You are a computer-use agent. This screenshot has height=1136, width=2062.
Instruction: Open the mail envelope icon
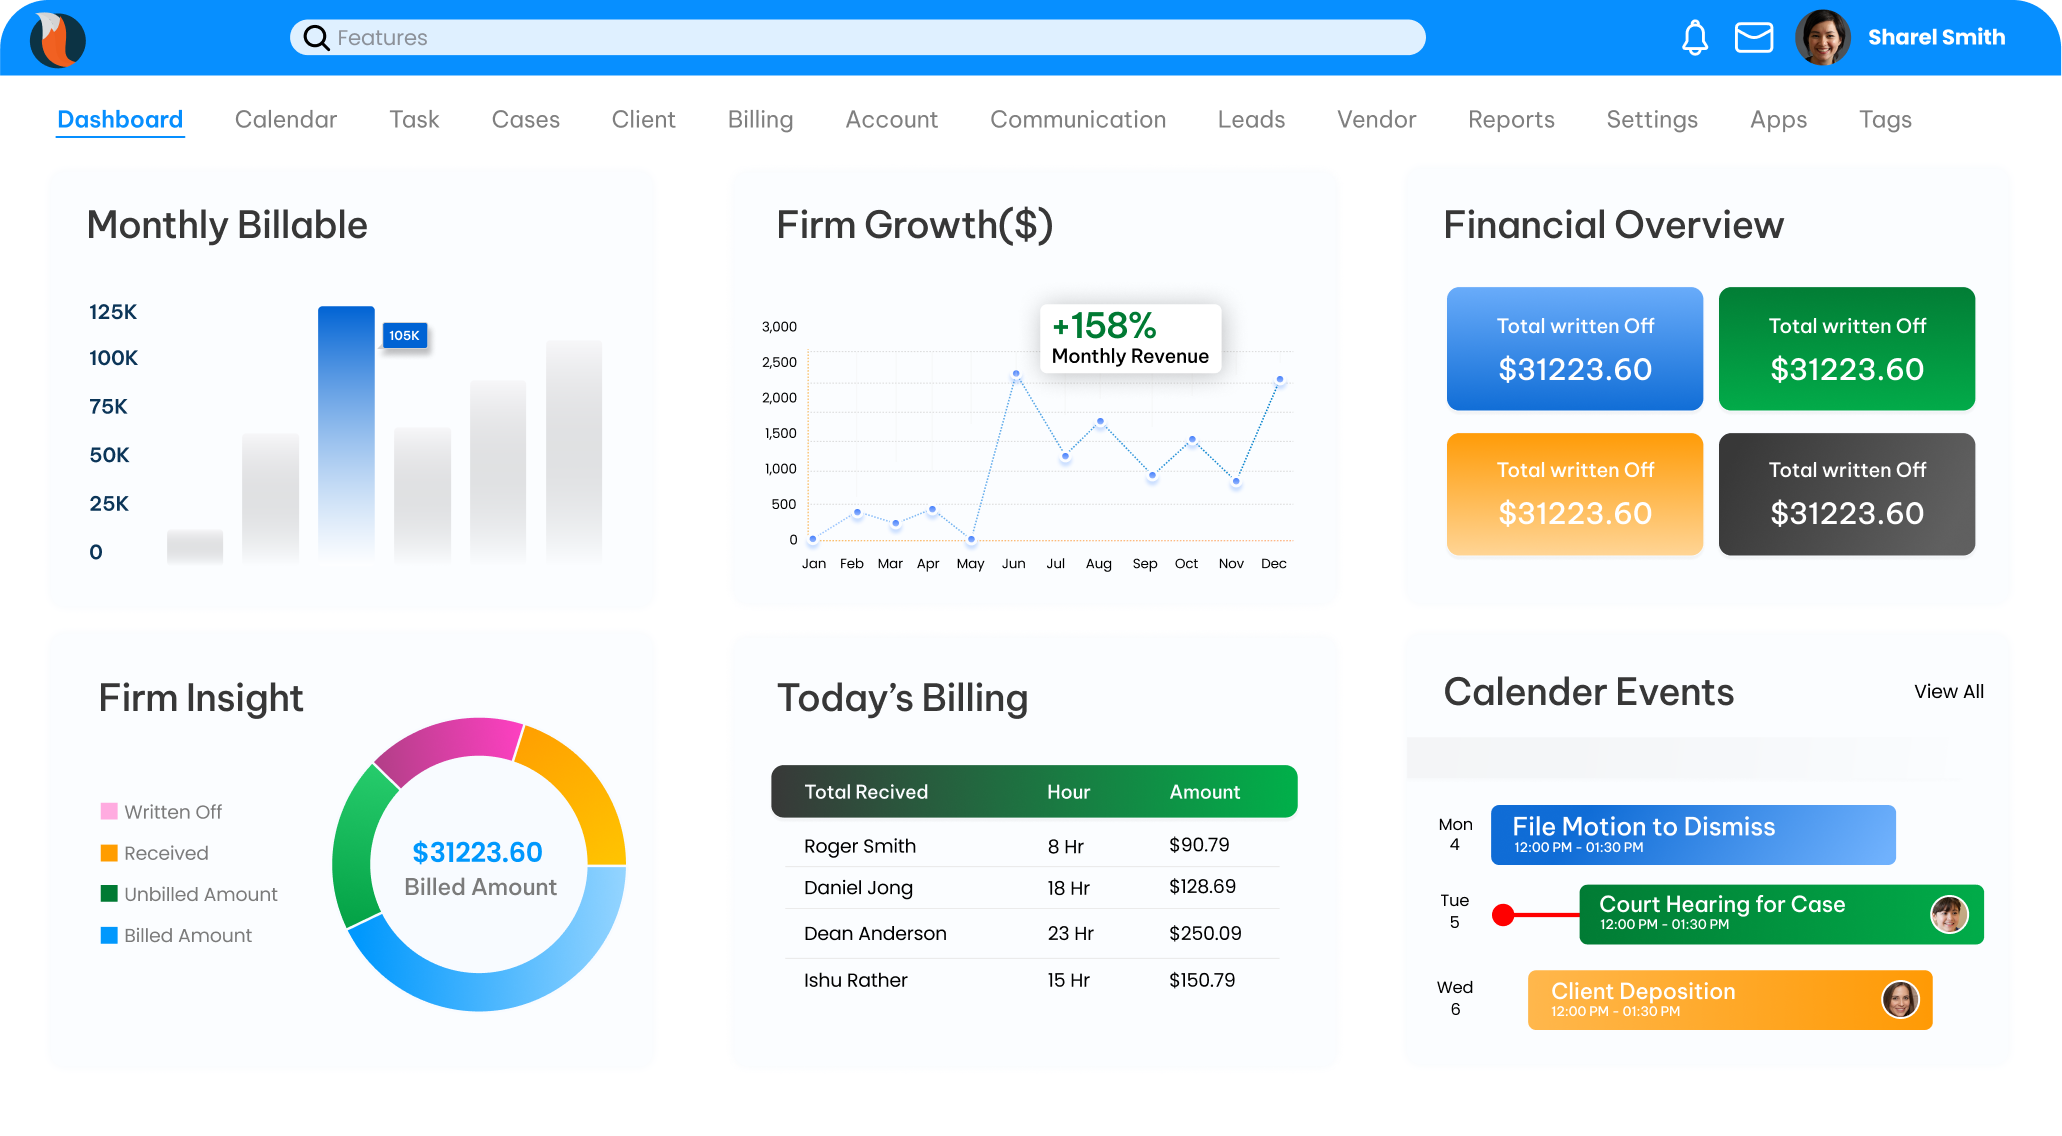click(1753, 38)
